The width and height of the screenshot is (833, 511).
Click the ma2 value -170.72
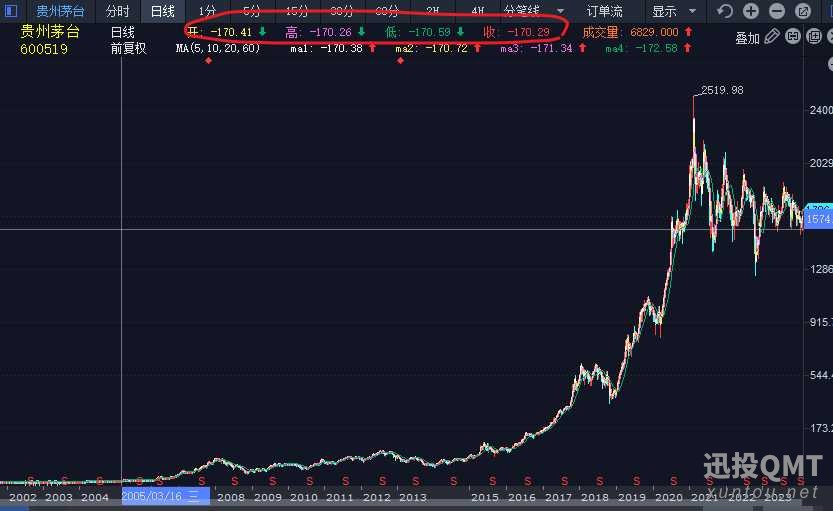pos(446,48)
